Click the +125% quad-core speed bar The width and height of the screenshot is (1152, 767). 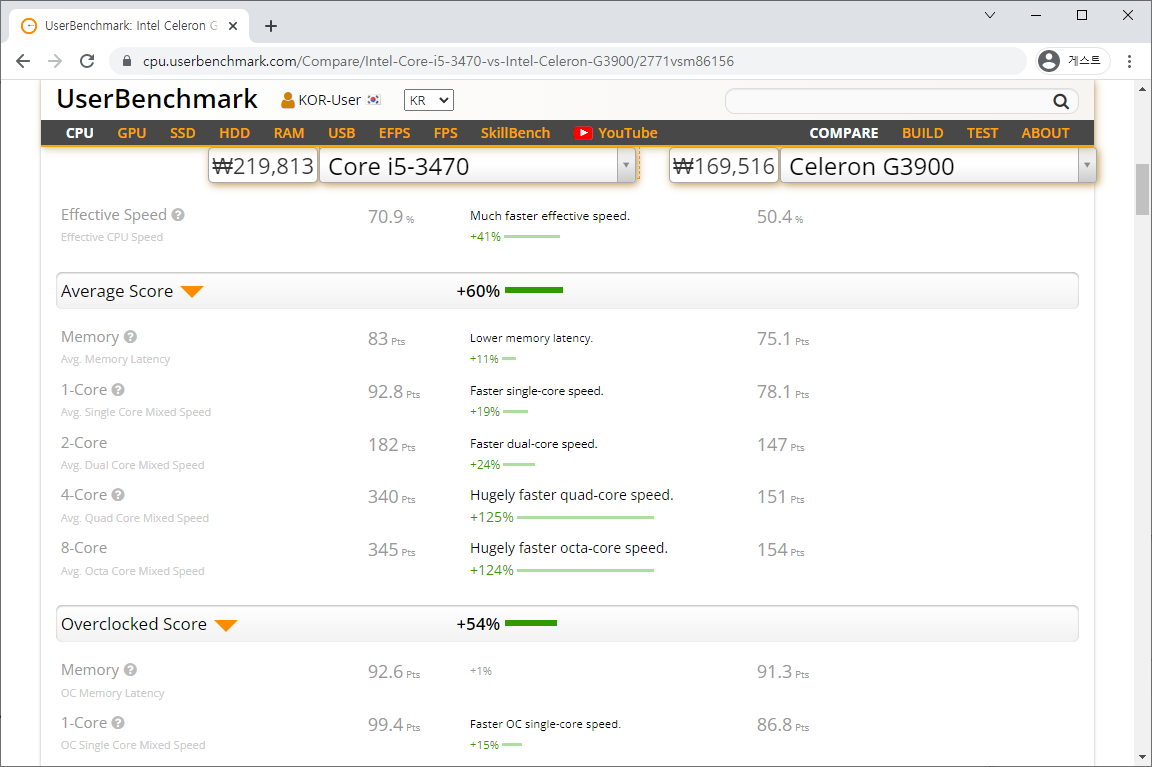click(x=586, y=517)
